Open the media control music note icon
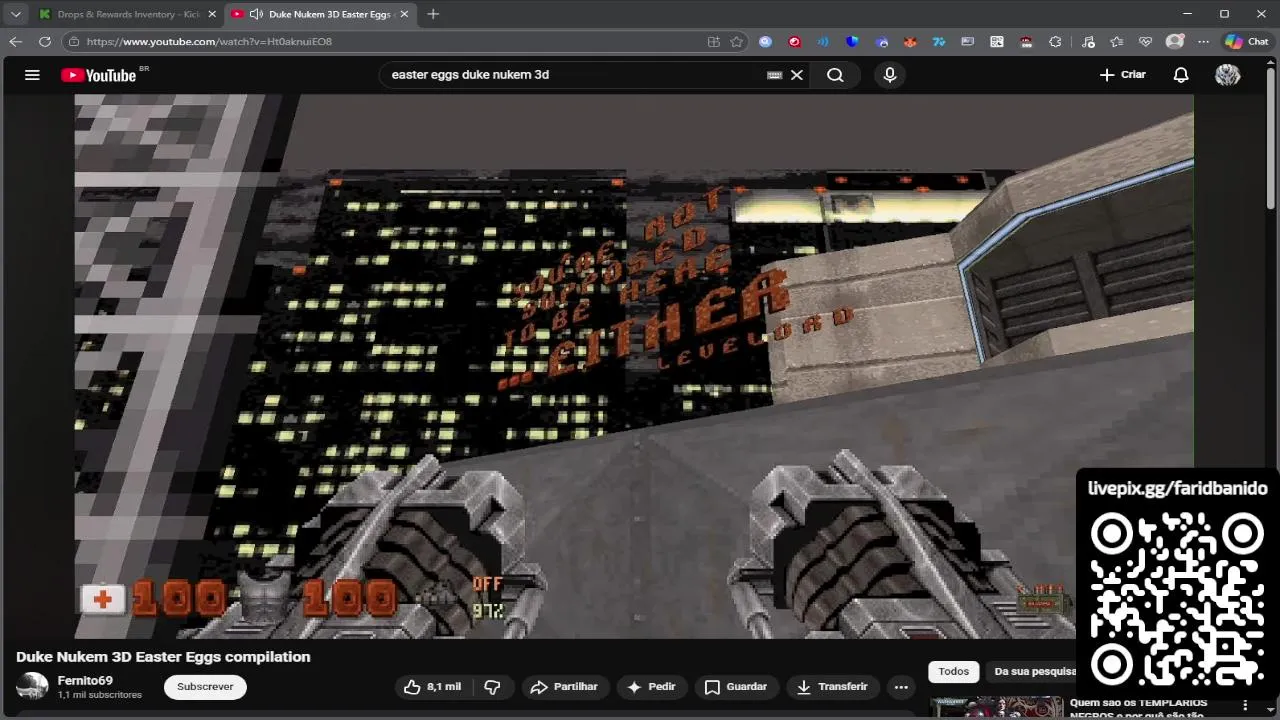Viewport: 1280px width, 720px height. (1088, 42)
